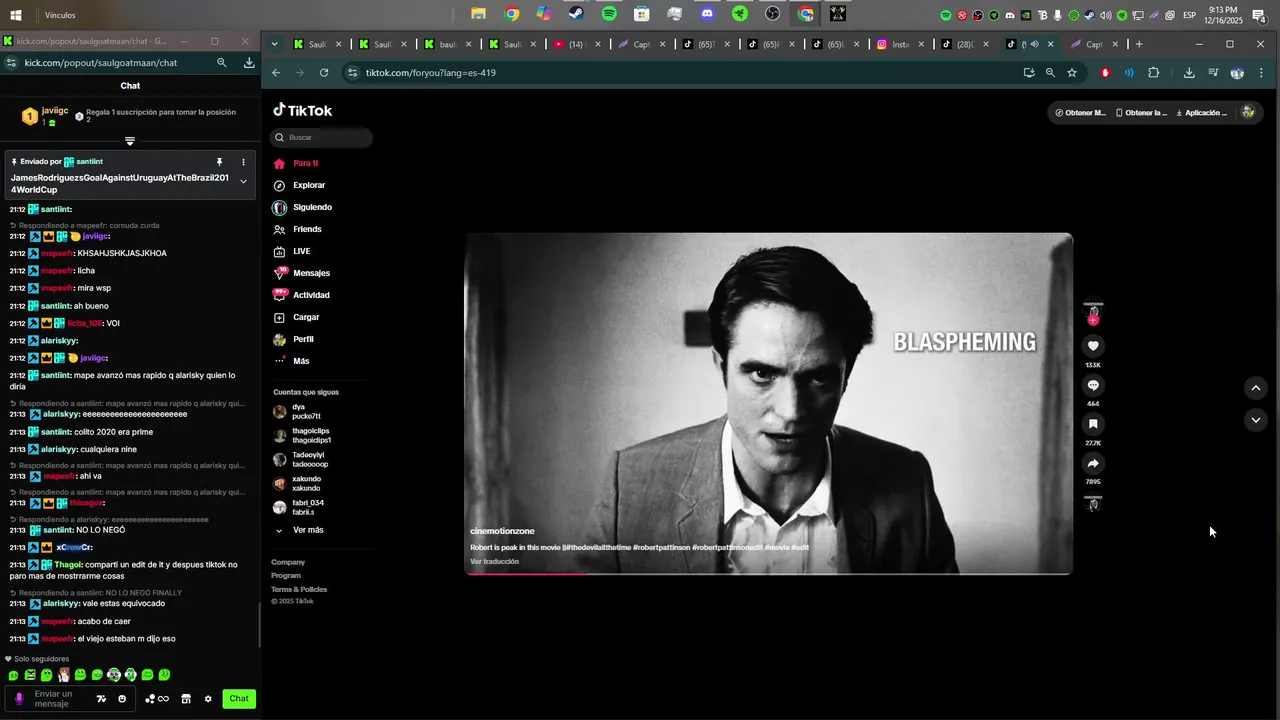Seek on the TikTok video progress bar
1280x720 pixels.
768,573
